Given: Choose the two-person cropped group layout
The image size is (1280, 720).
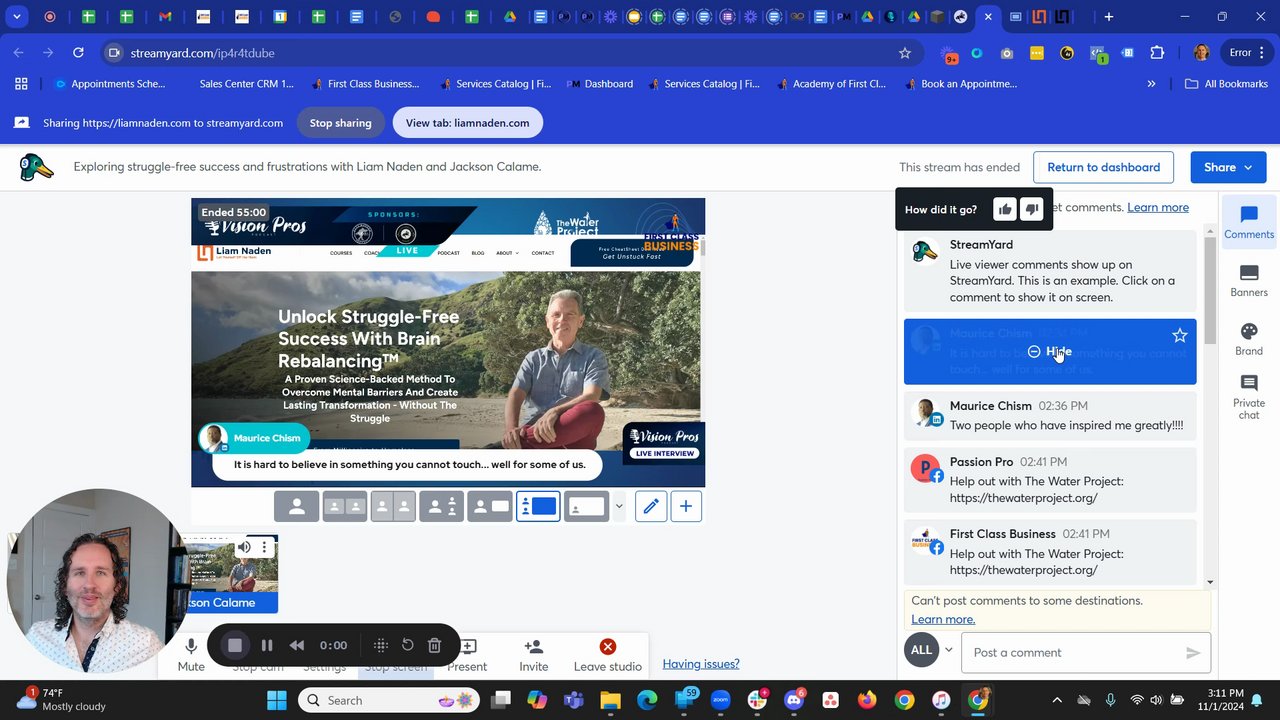Looking at the screenshot, I should 393,507.
